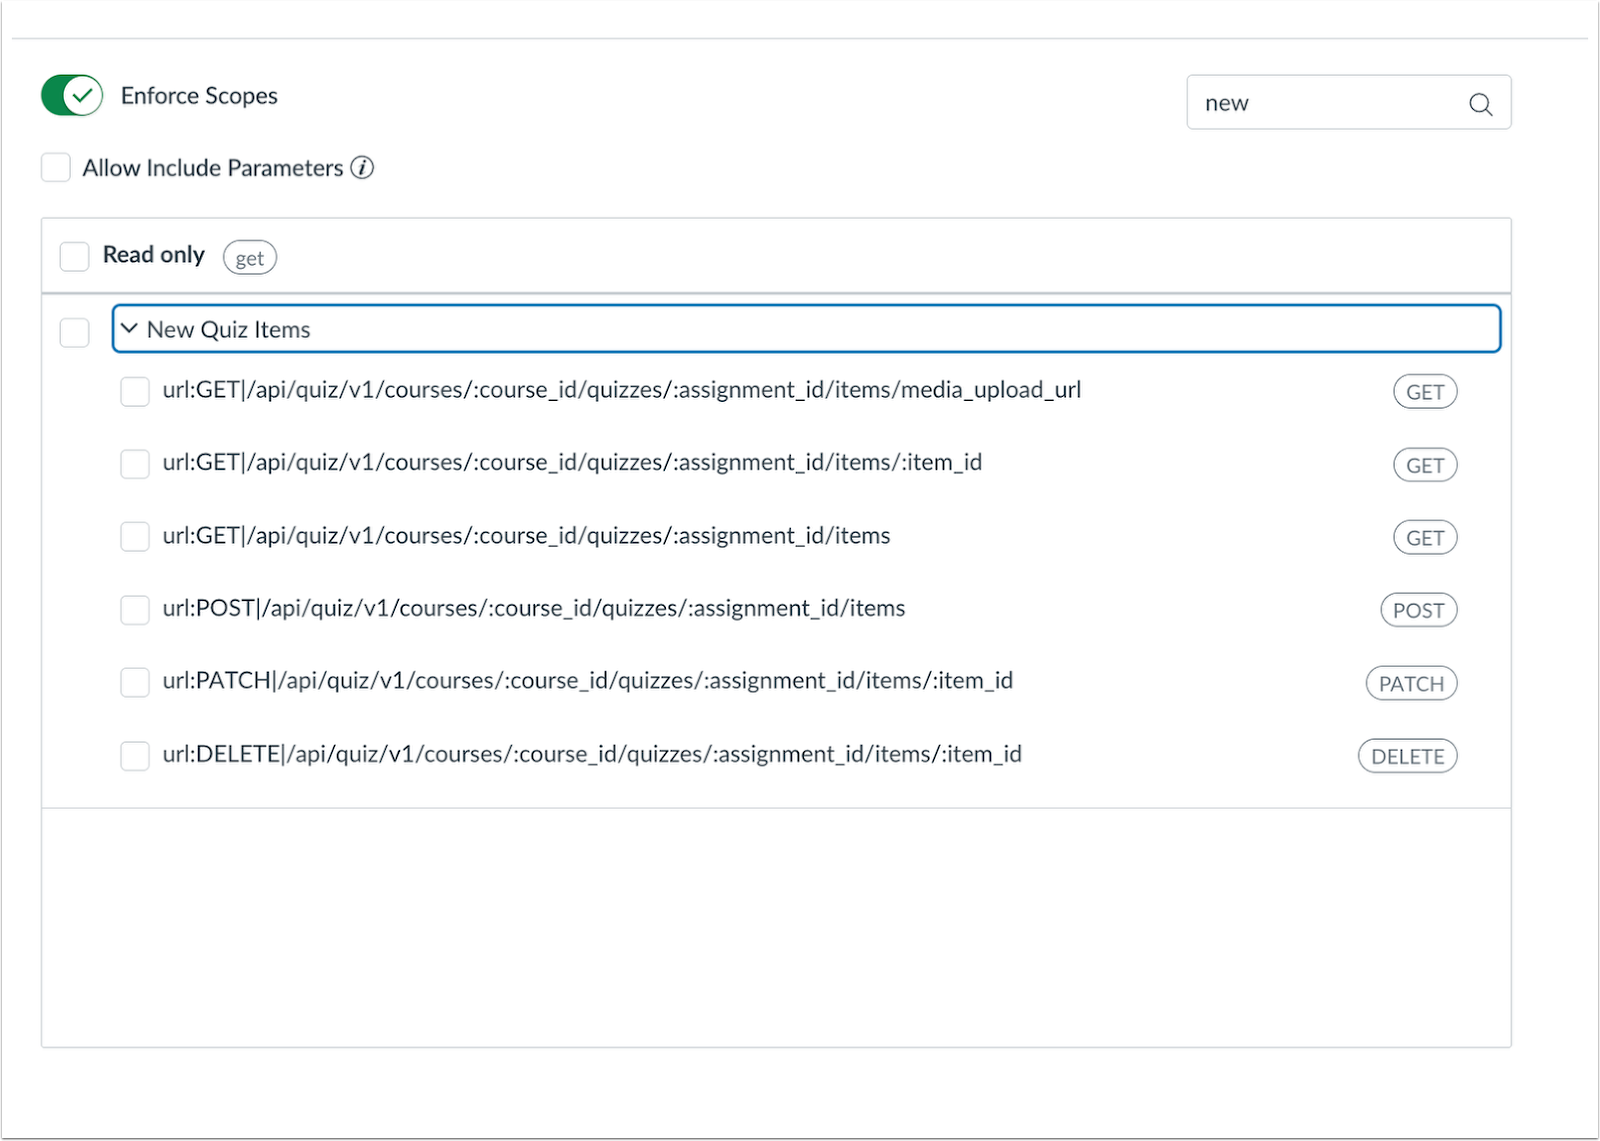Check the GET items list scope checkbox
The height and width of the screenshot is (1141, 1600).
tap(135, 537)
